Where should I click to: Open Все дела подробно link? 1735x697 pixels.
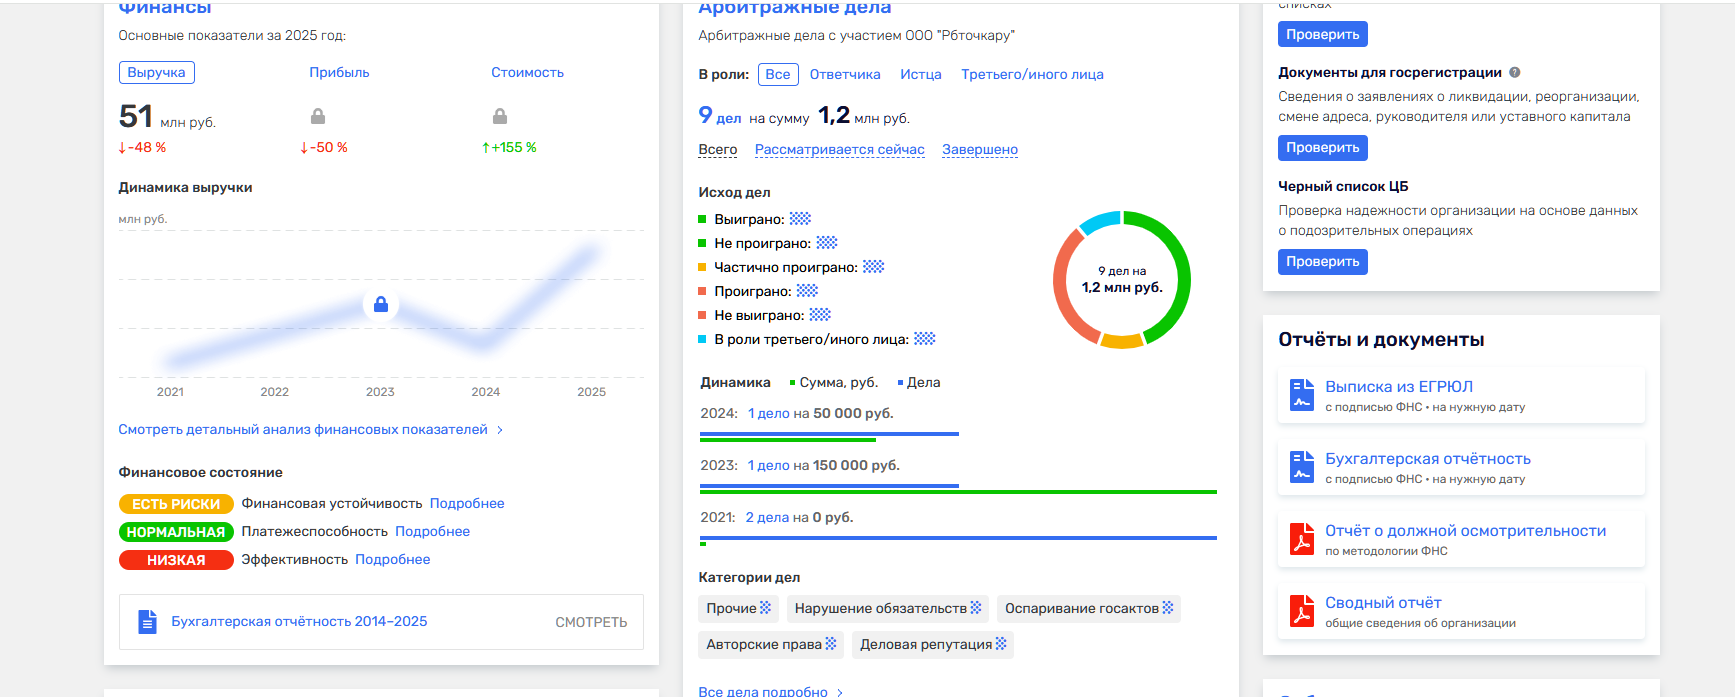(x=763, y=692)
